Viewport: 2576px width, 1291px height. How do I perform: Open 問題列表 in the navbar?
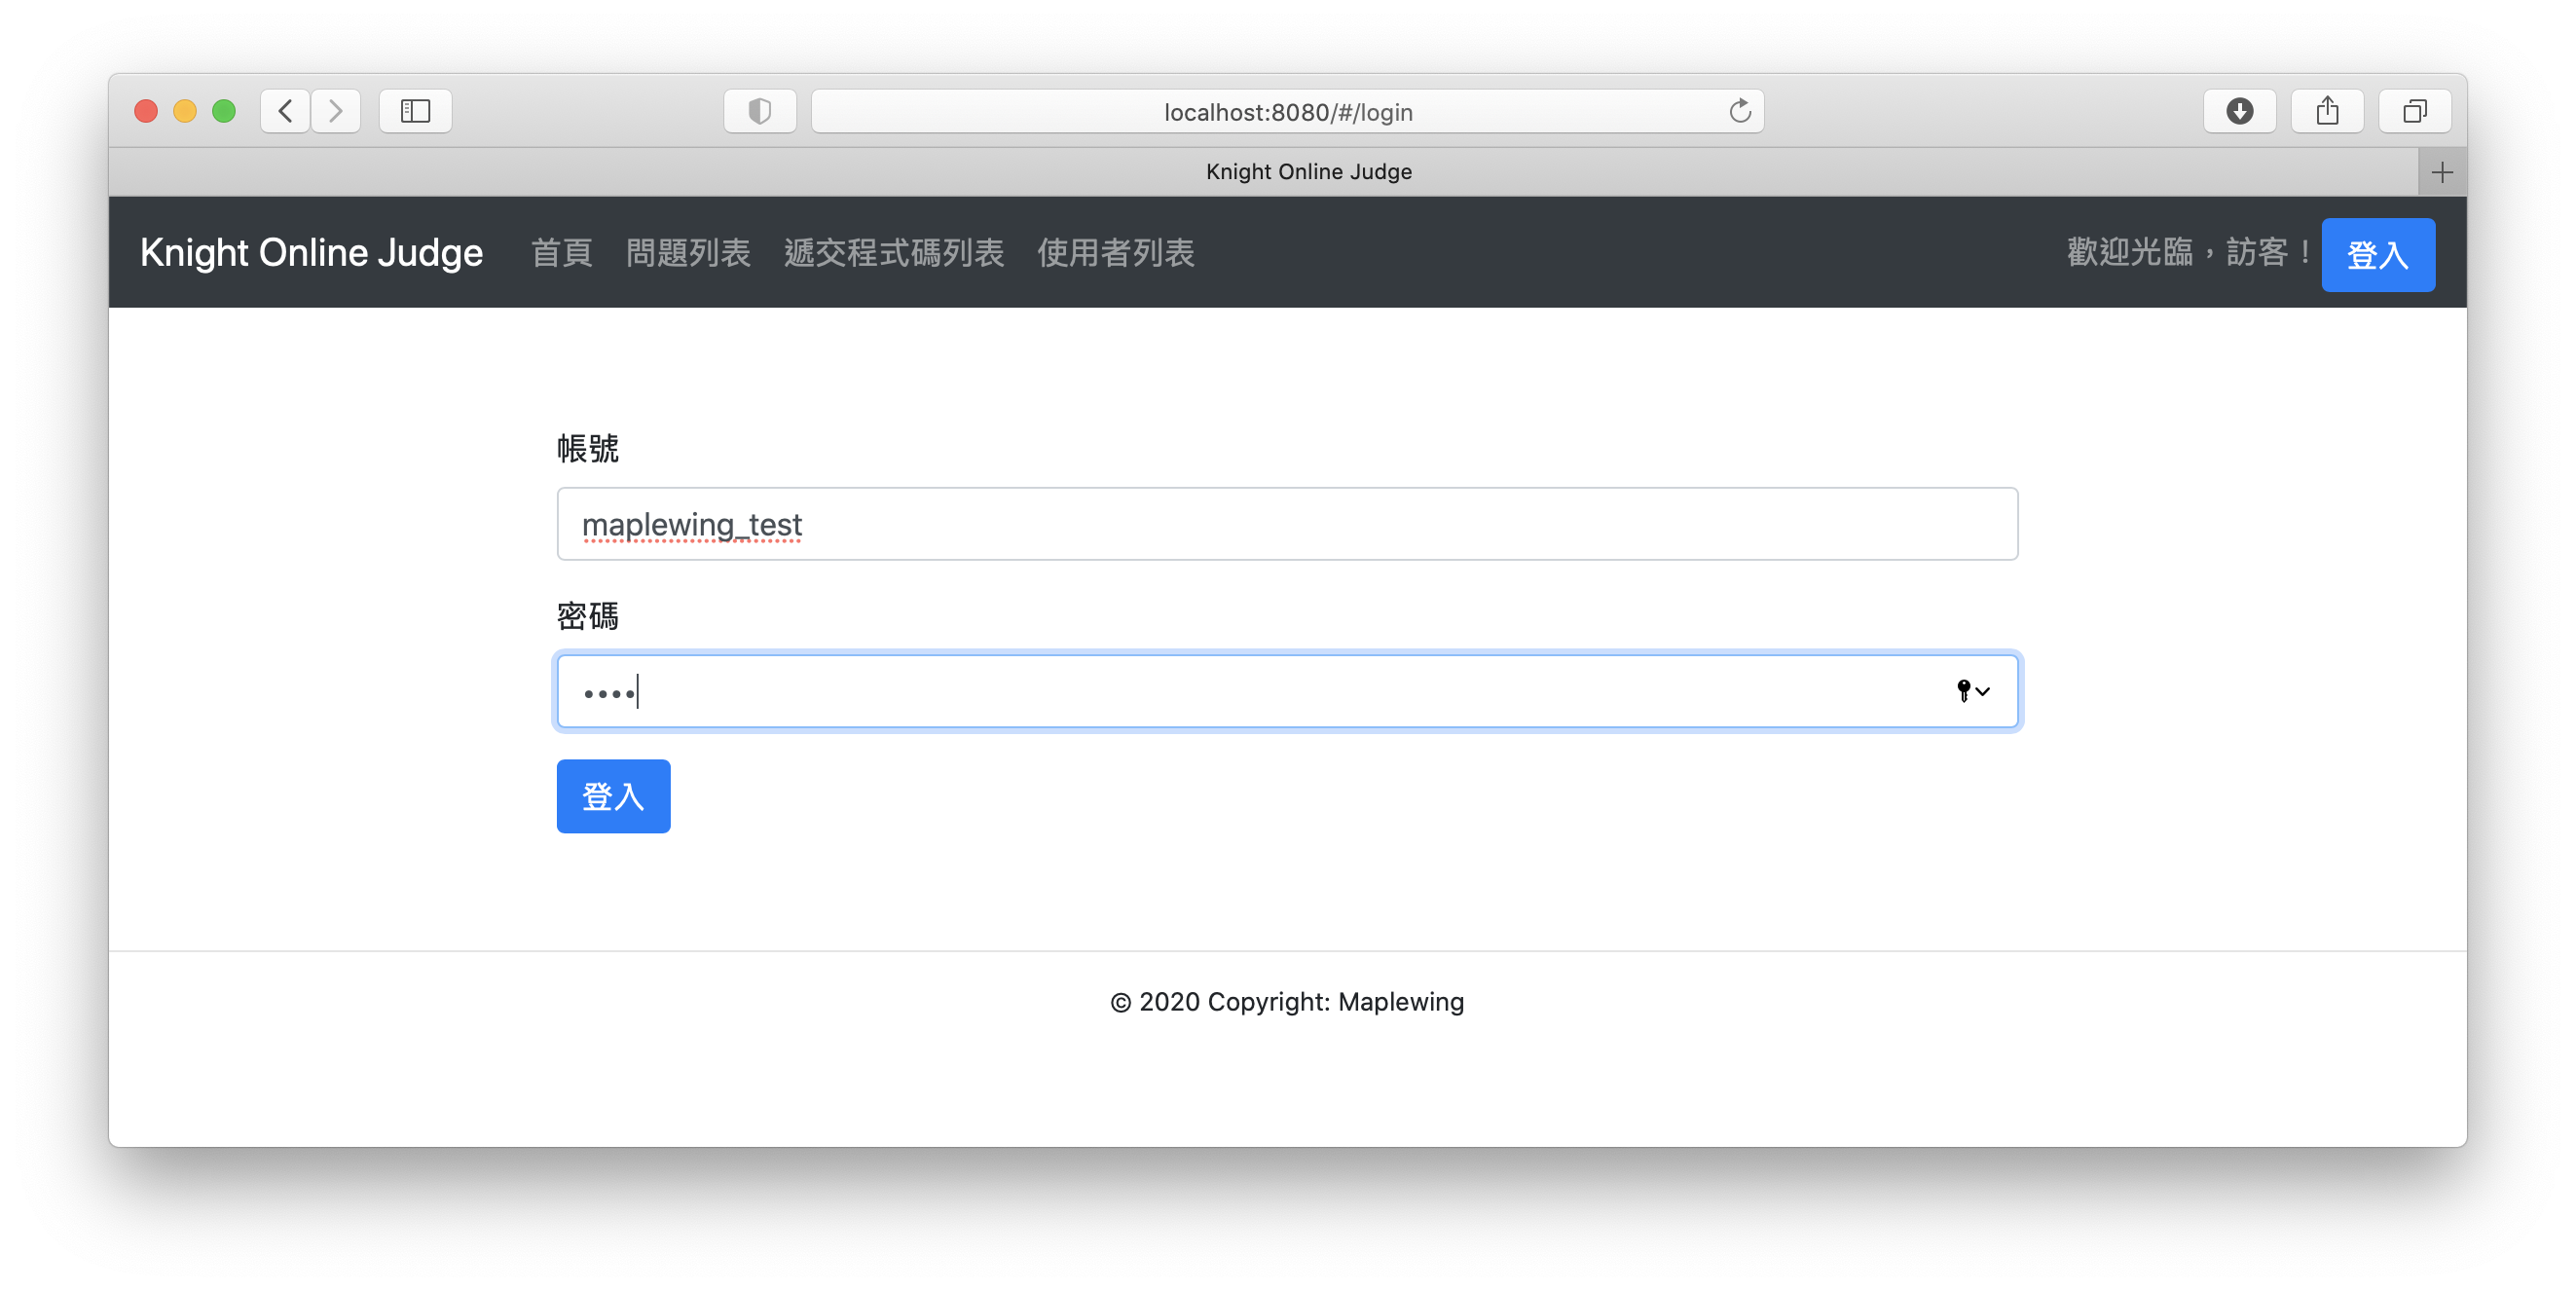tap(688, 253)
